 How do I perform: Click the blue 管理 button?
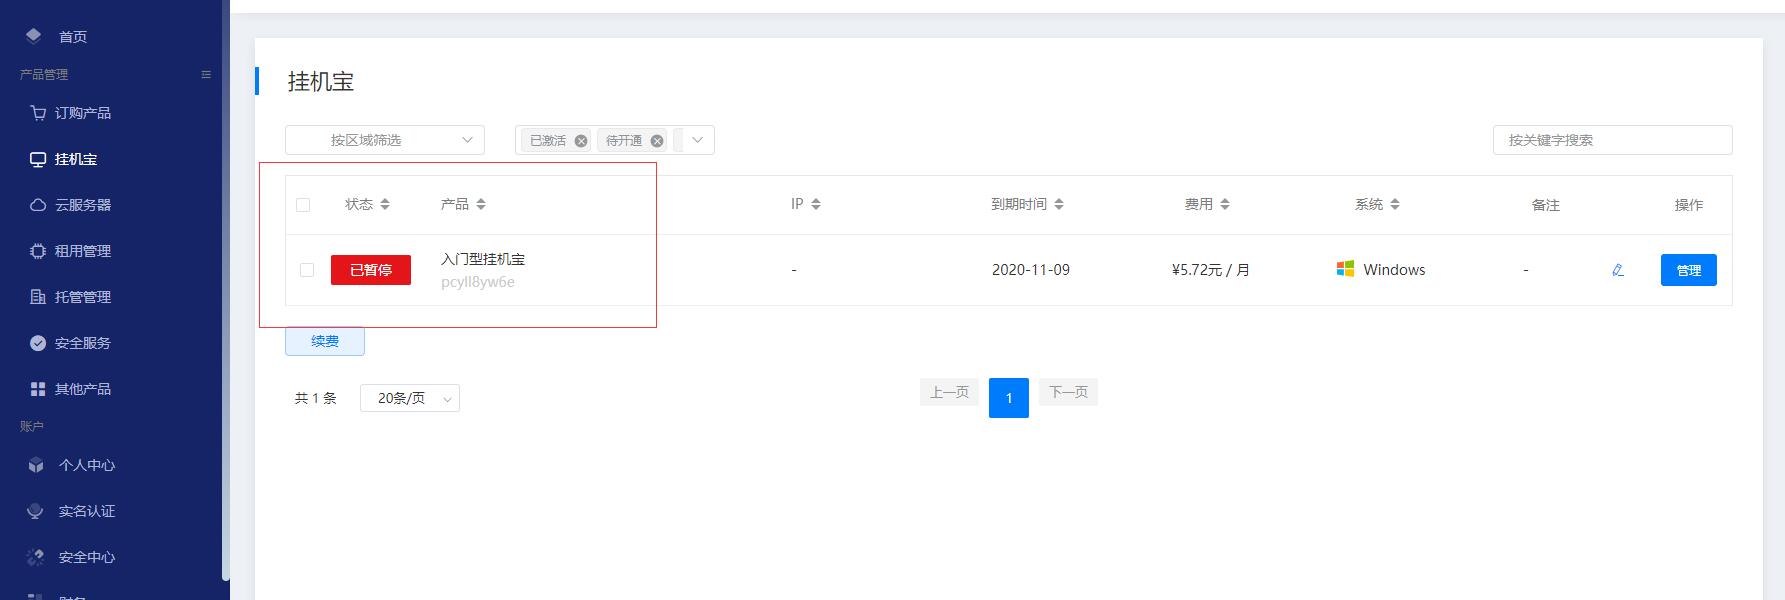pos(1688,270)
